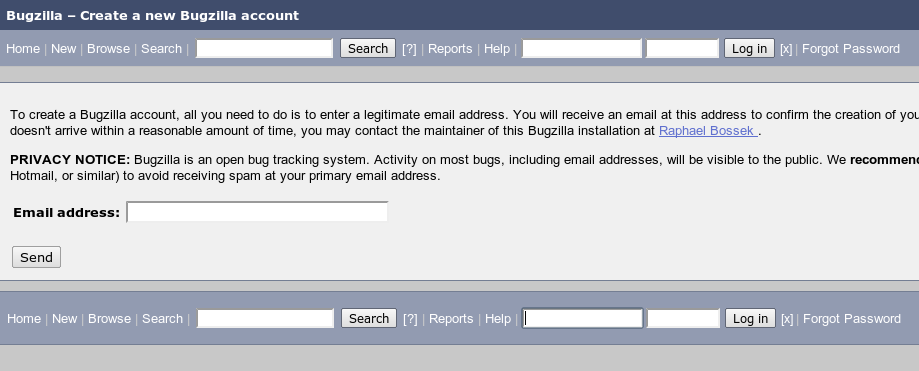The image size is (919, 371).
Task: Focus the Email address input field
Action: (257, 212)
